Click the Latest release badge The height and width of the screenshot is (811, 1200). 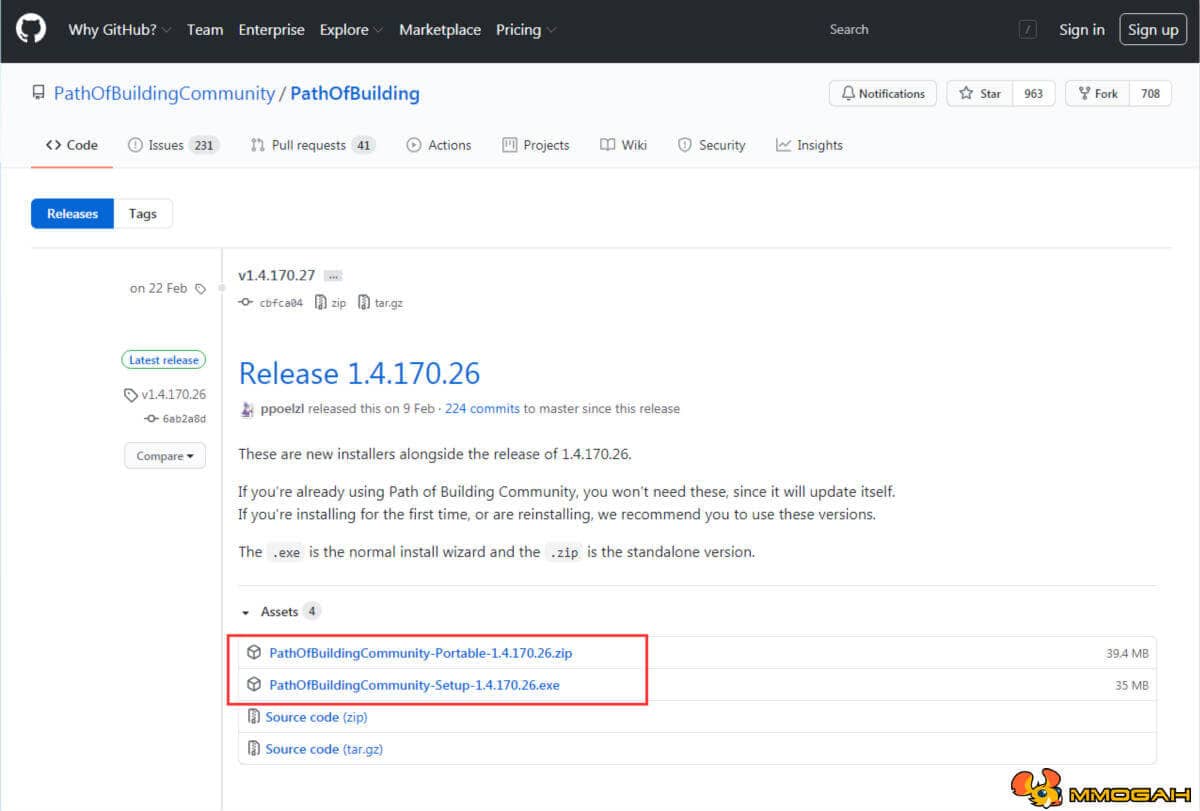click(x=163, y=360)
